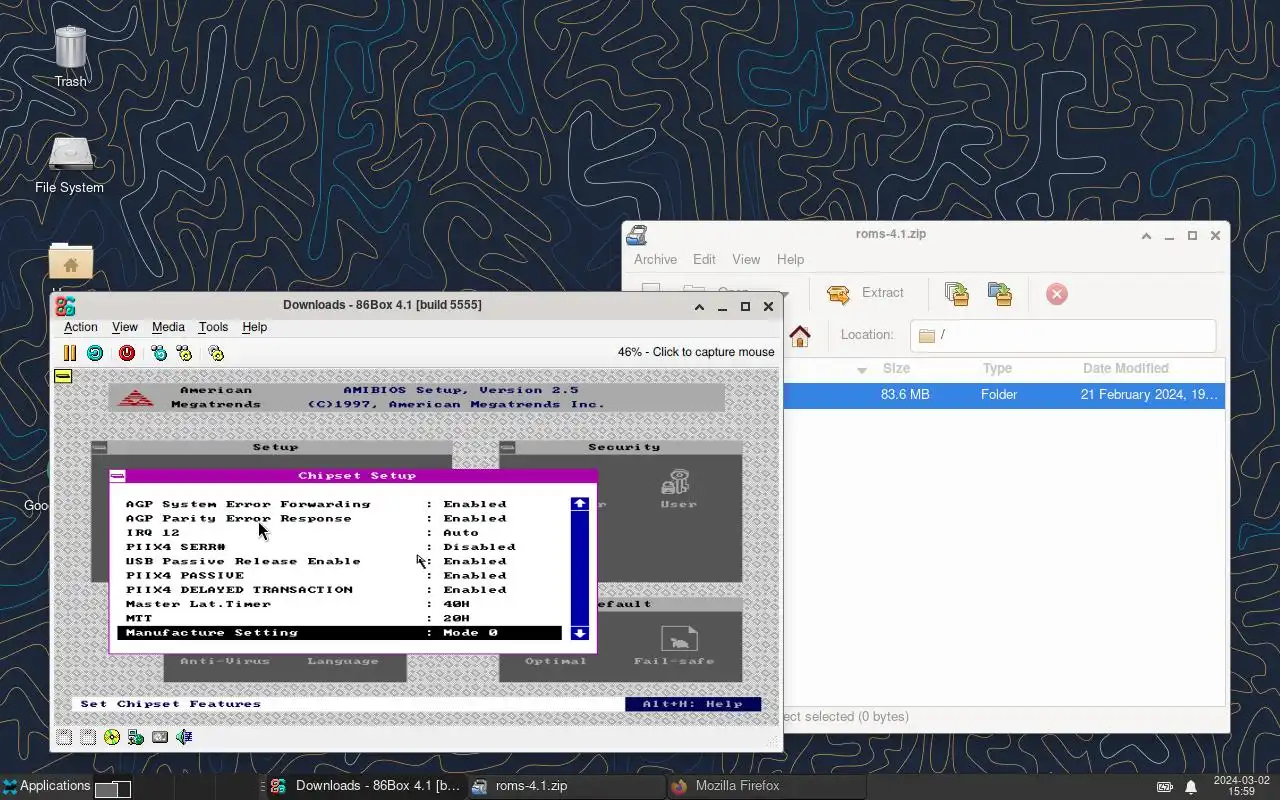Click the clock showing 15:59
Screen dimensions: 1280x800
coord(1241,786)
